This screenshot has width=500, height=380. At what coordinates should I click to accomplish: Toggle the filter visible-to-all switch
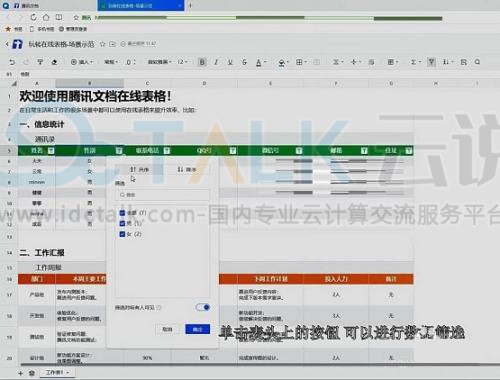(203, 307)
